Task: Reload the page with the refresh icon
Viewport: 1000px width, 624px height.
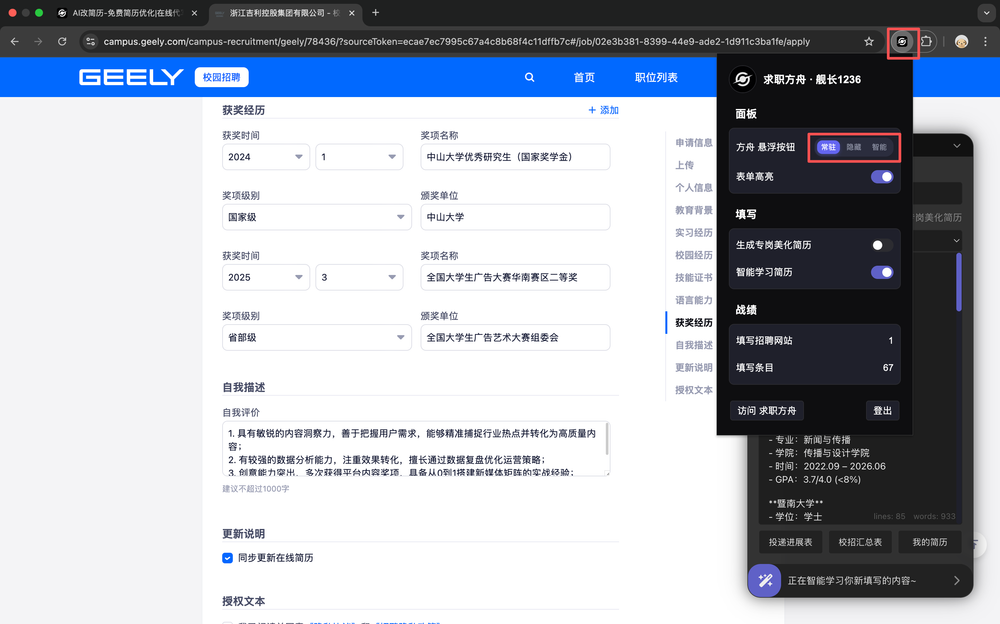Action: pos(62,42)
